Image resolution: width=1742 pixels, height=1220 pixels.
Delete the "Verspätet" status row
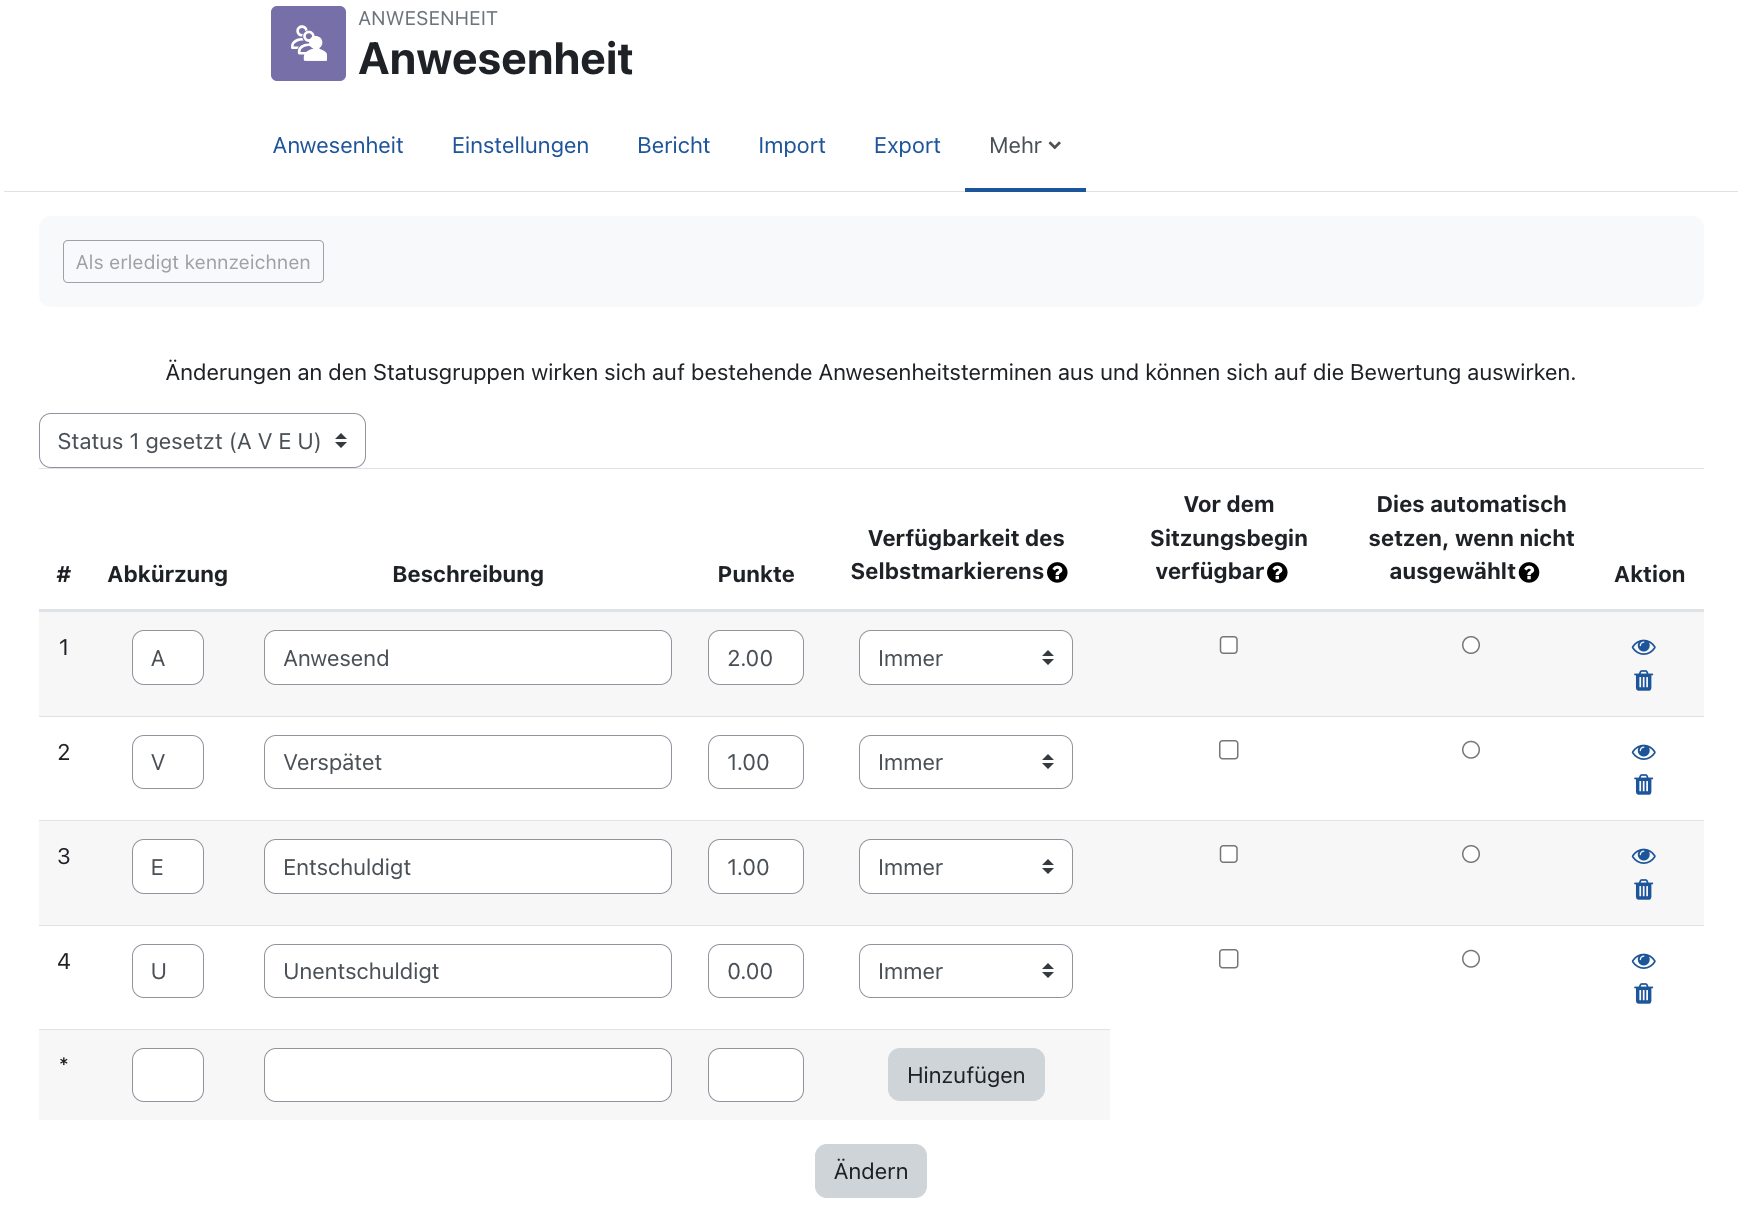1644,785
